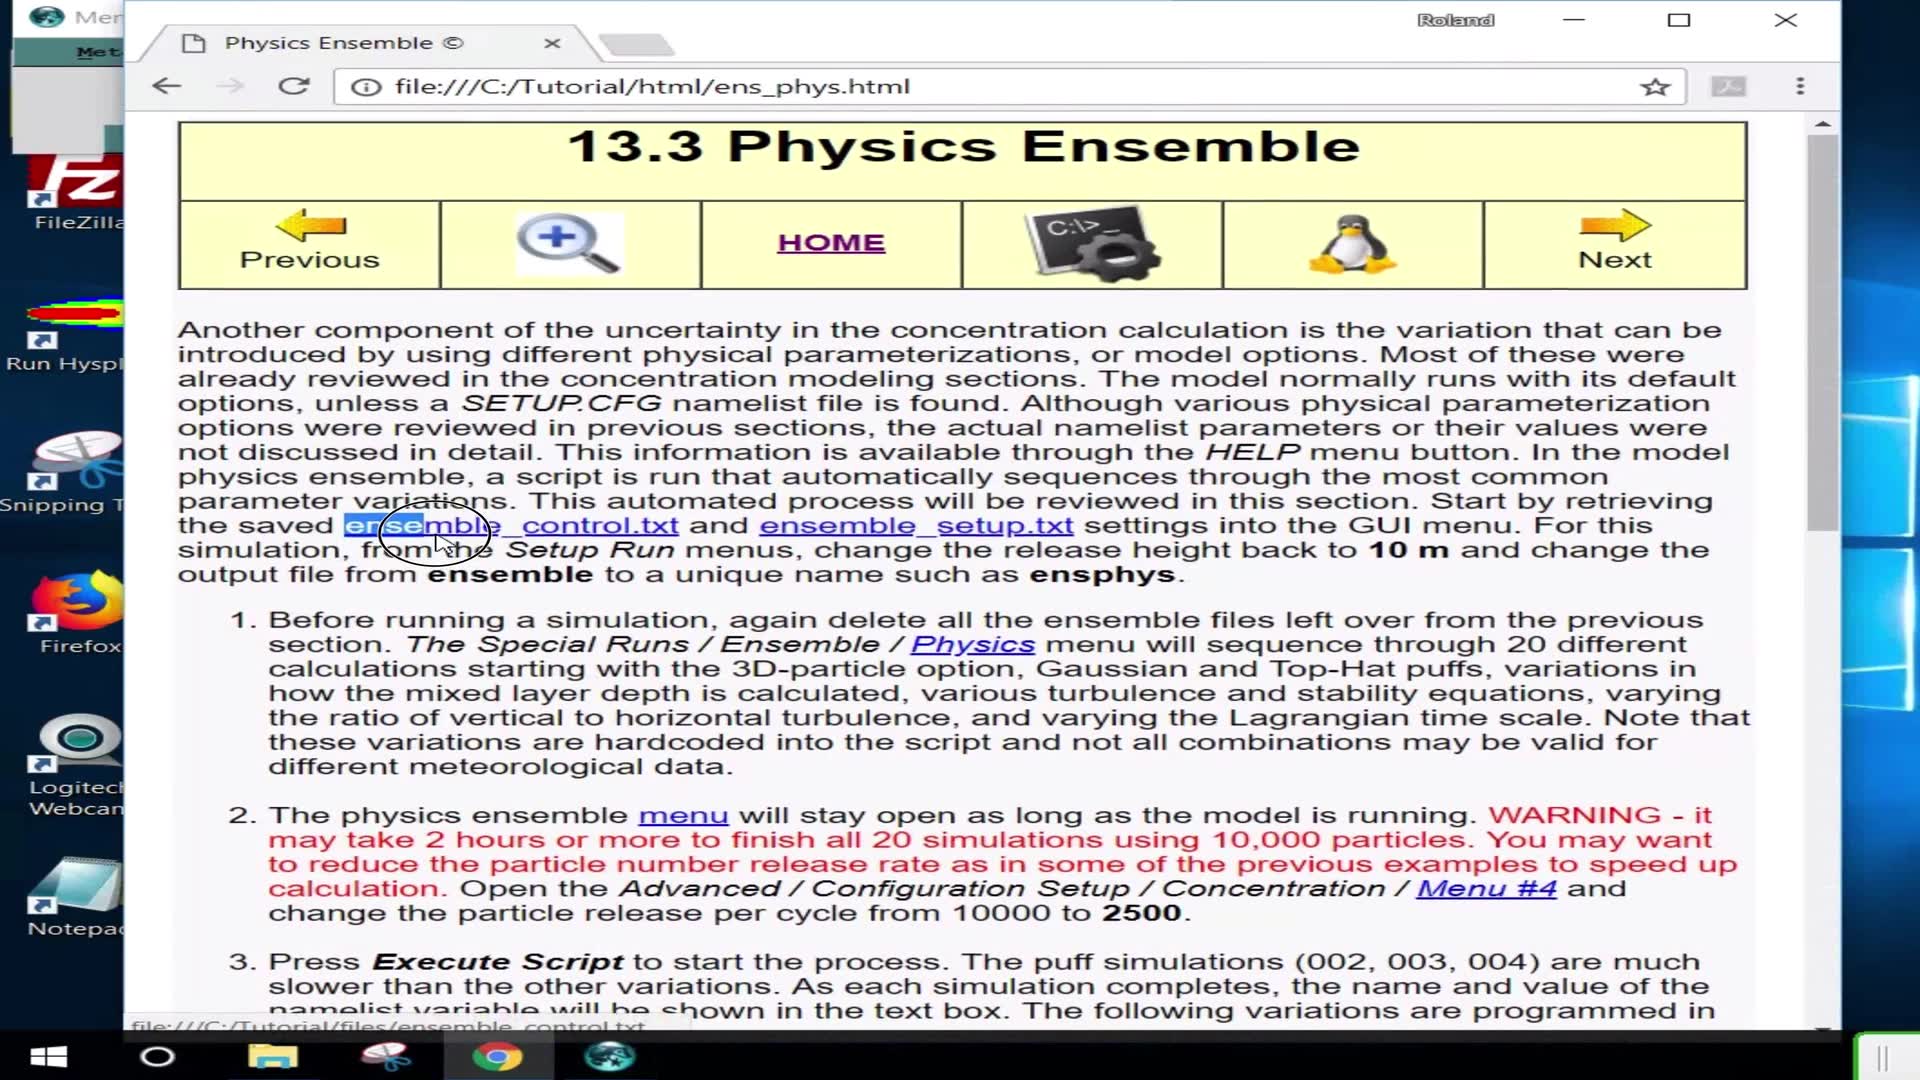Go back with browser back arrow
The height and width of the screenshot is (1080, 1920).
tap(167, 87)
